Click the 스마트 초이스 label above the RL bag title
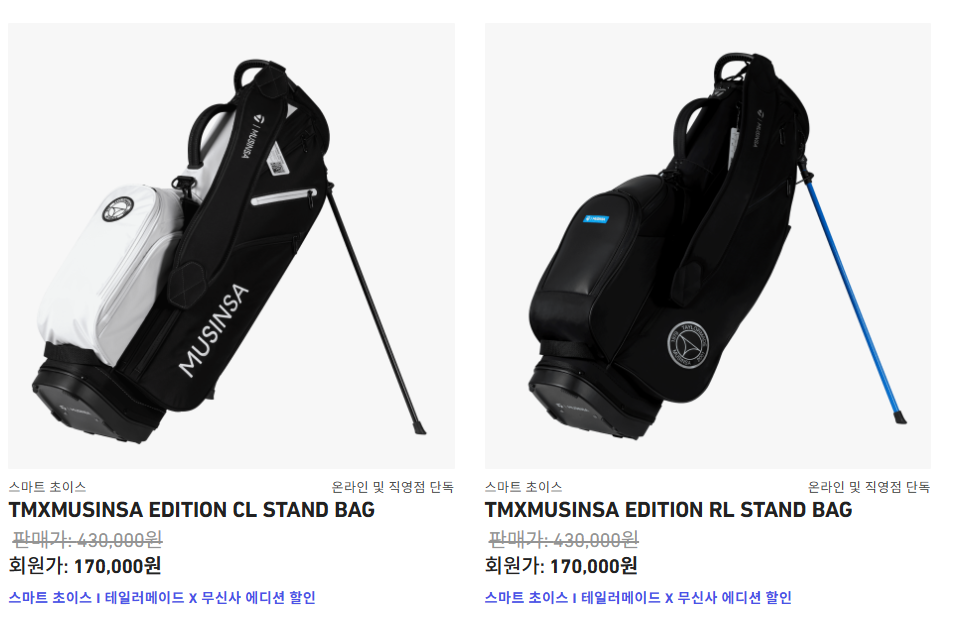The width and height of the screenshot is (955, 629). 524,487
